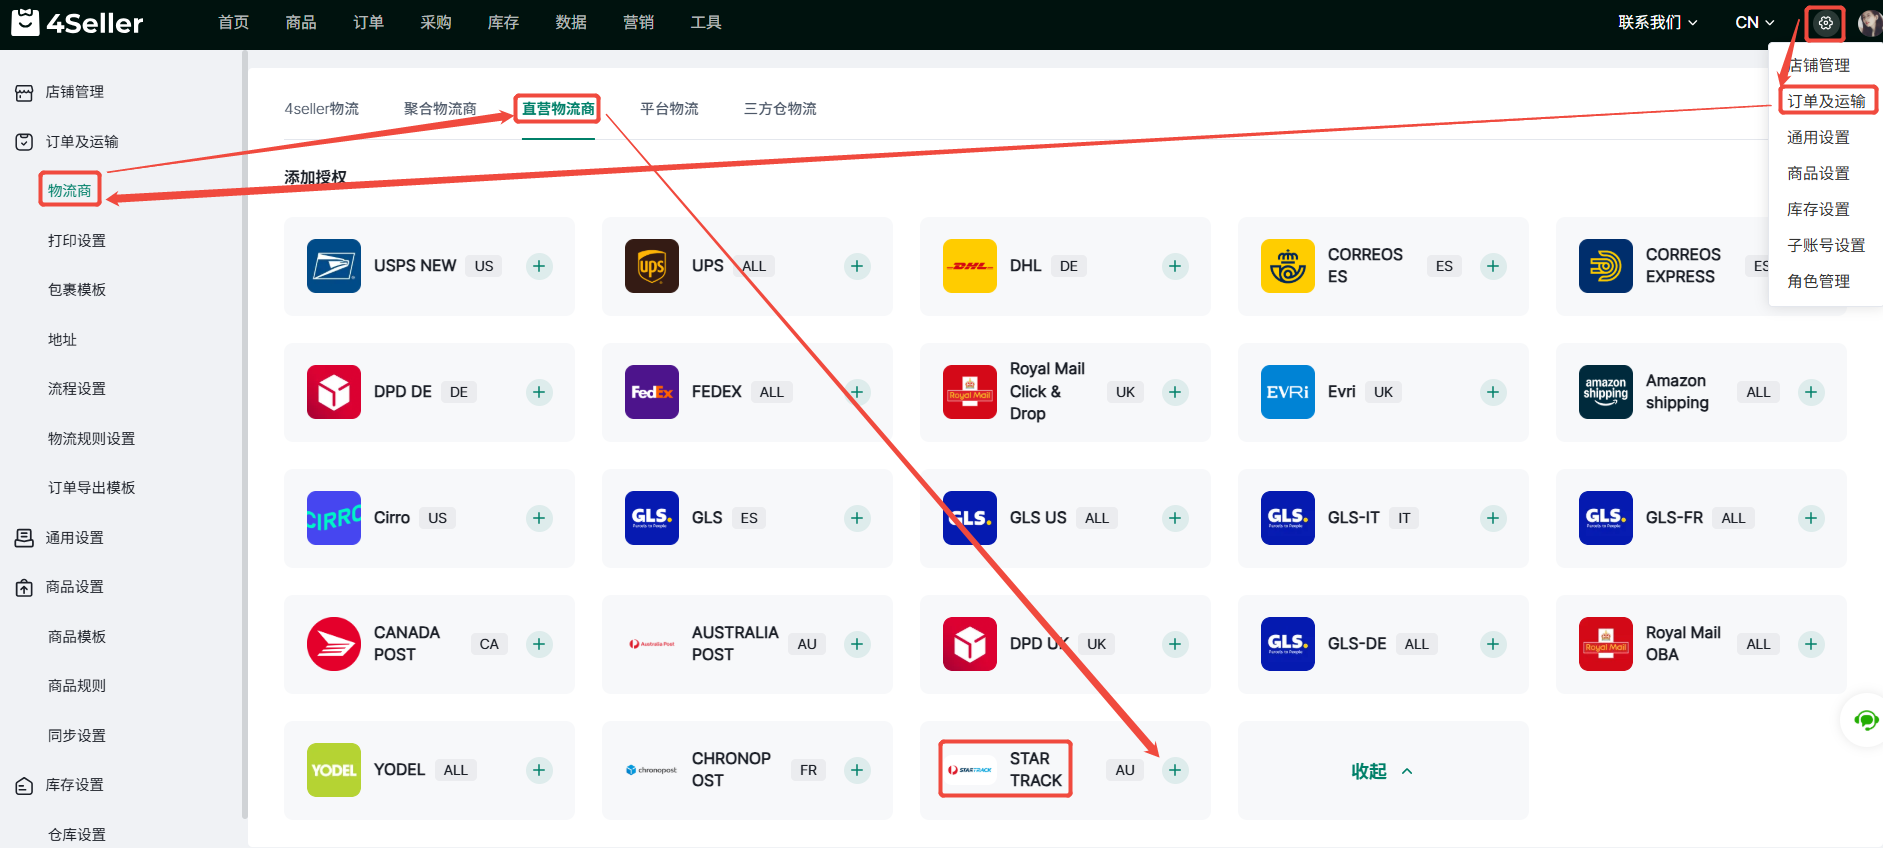Open 库存 in top navigation
The image size is (1883, 848).
[504, 22]
